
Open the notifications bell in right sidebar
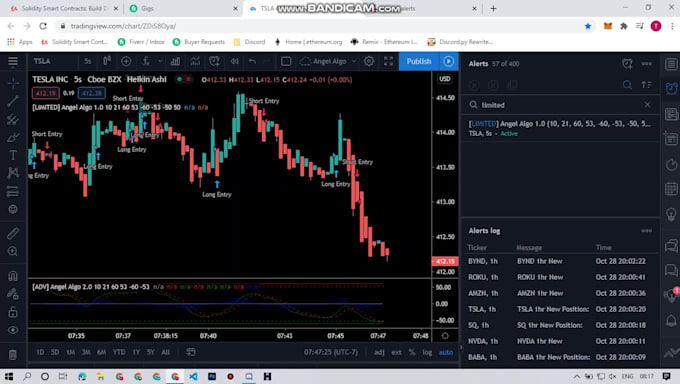click(x=671, y=321)
